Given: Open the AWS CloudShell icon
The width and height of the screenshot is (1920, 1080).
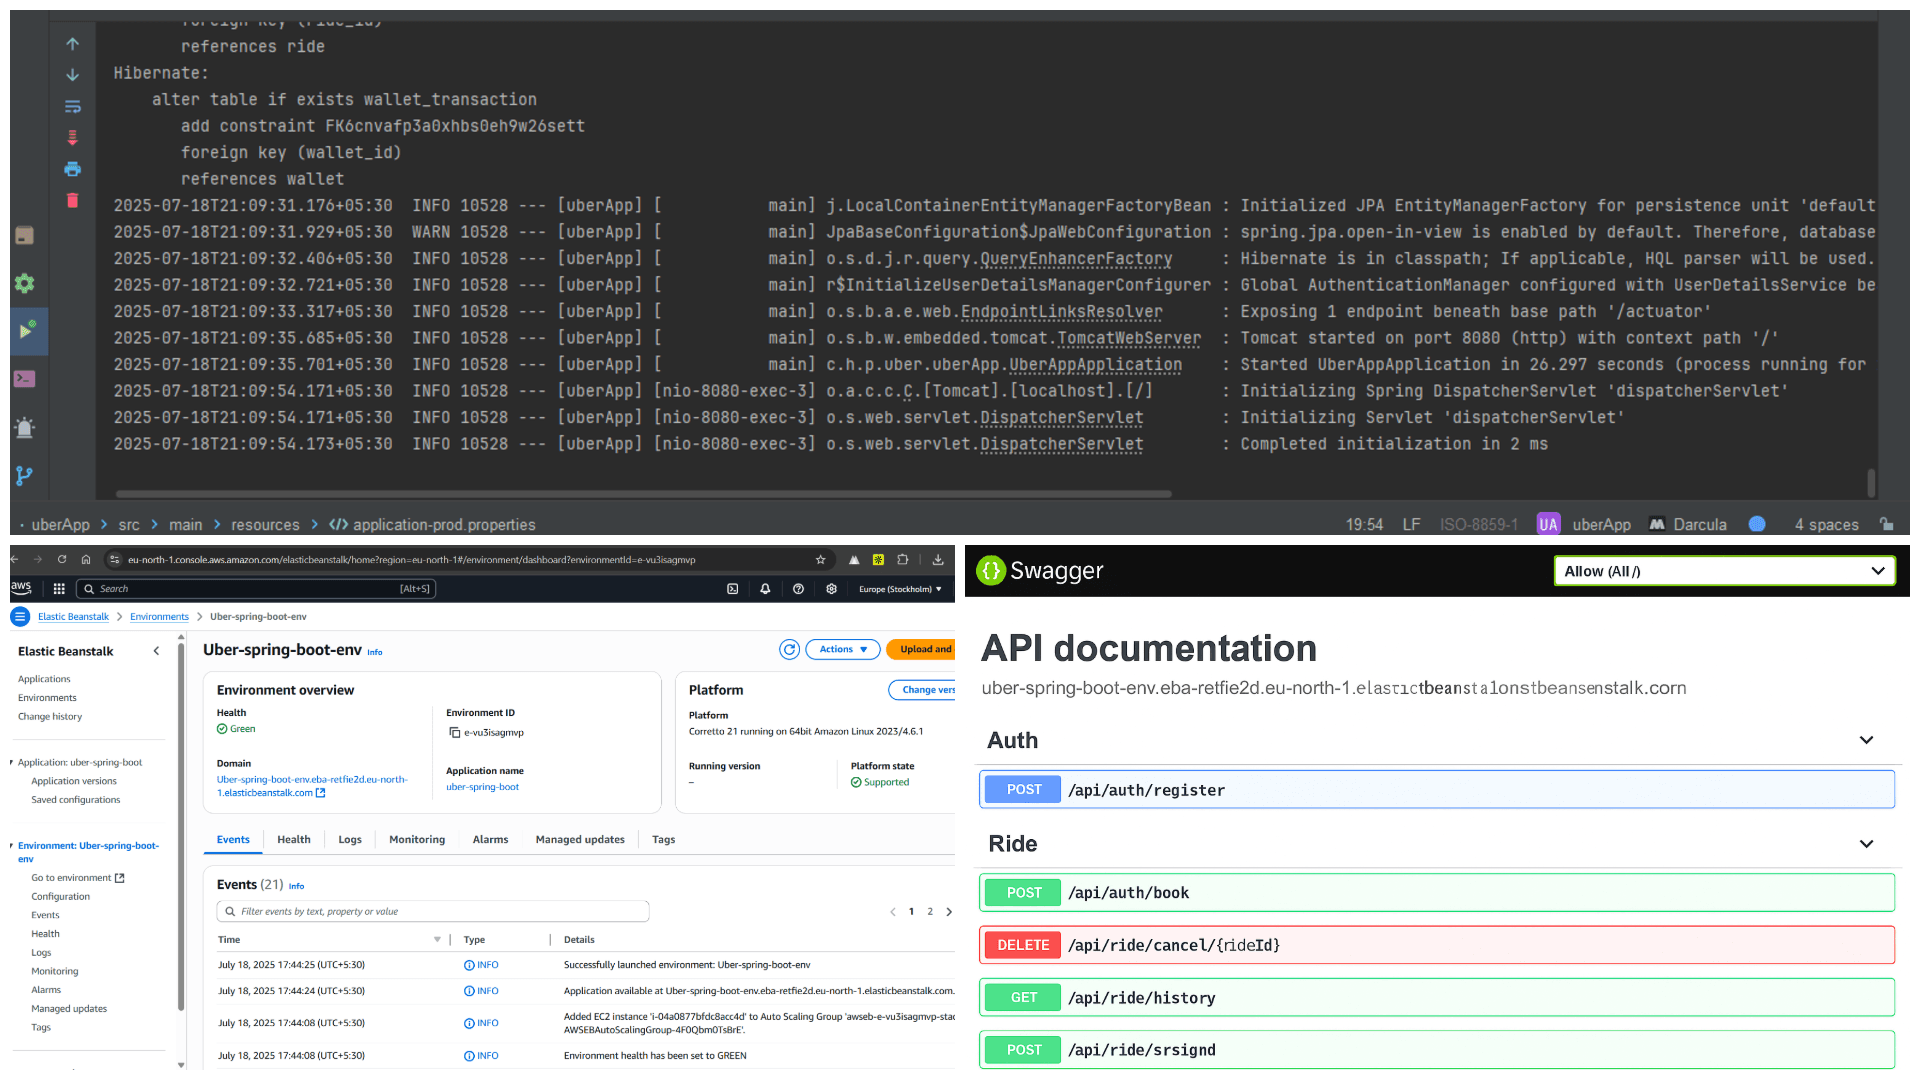Looking at the screenshot, I should [x=732, y=589].
